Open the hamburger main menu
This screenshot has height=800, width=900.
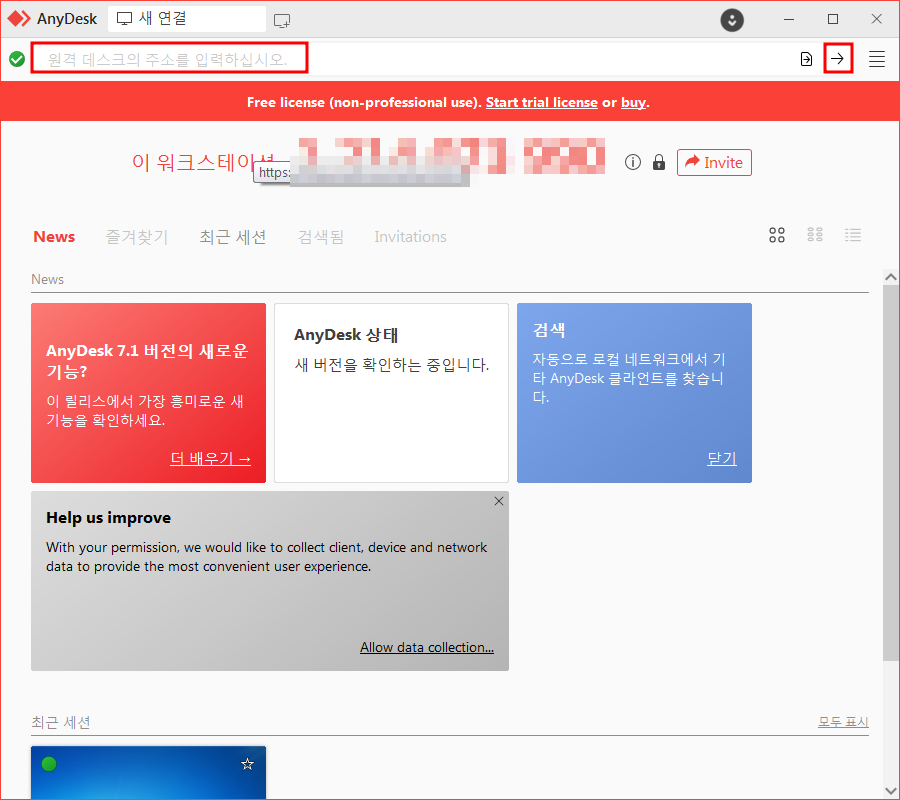[x=876, y=59]
